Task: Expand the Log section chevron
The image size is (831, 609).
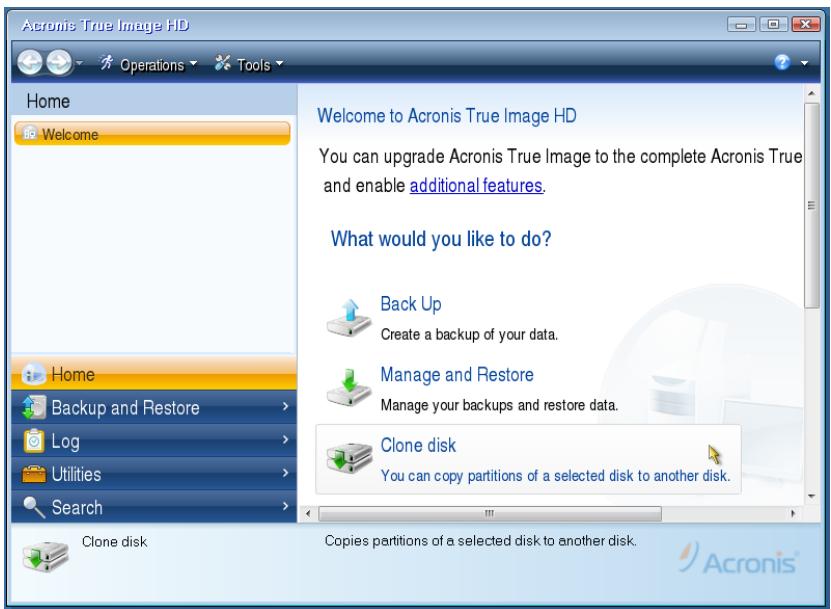Action: tap(285, 439)
